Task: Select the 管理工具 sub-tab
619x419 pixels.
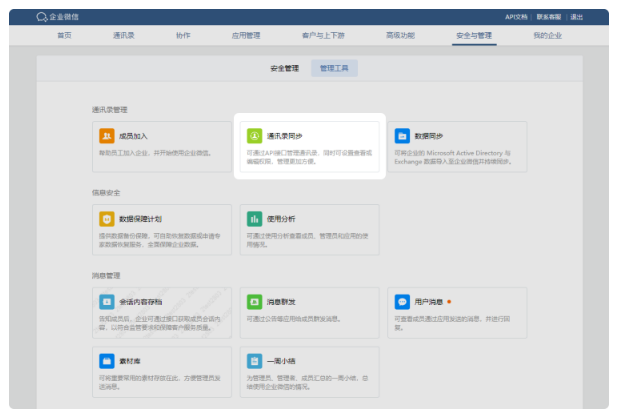Action: pyautogui.click(x=335, y=68)
